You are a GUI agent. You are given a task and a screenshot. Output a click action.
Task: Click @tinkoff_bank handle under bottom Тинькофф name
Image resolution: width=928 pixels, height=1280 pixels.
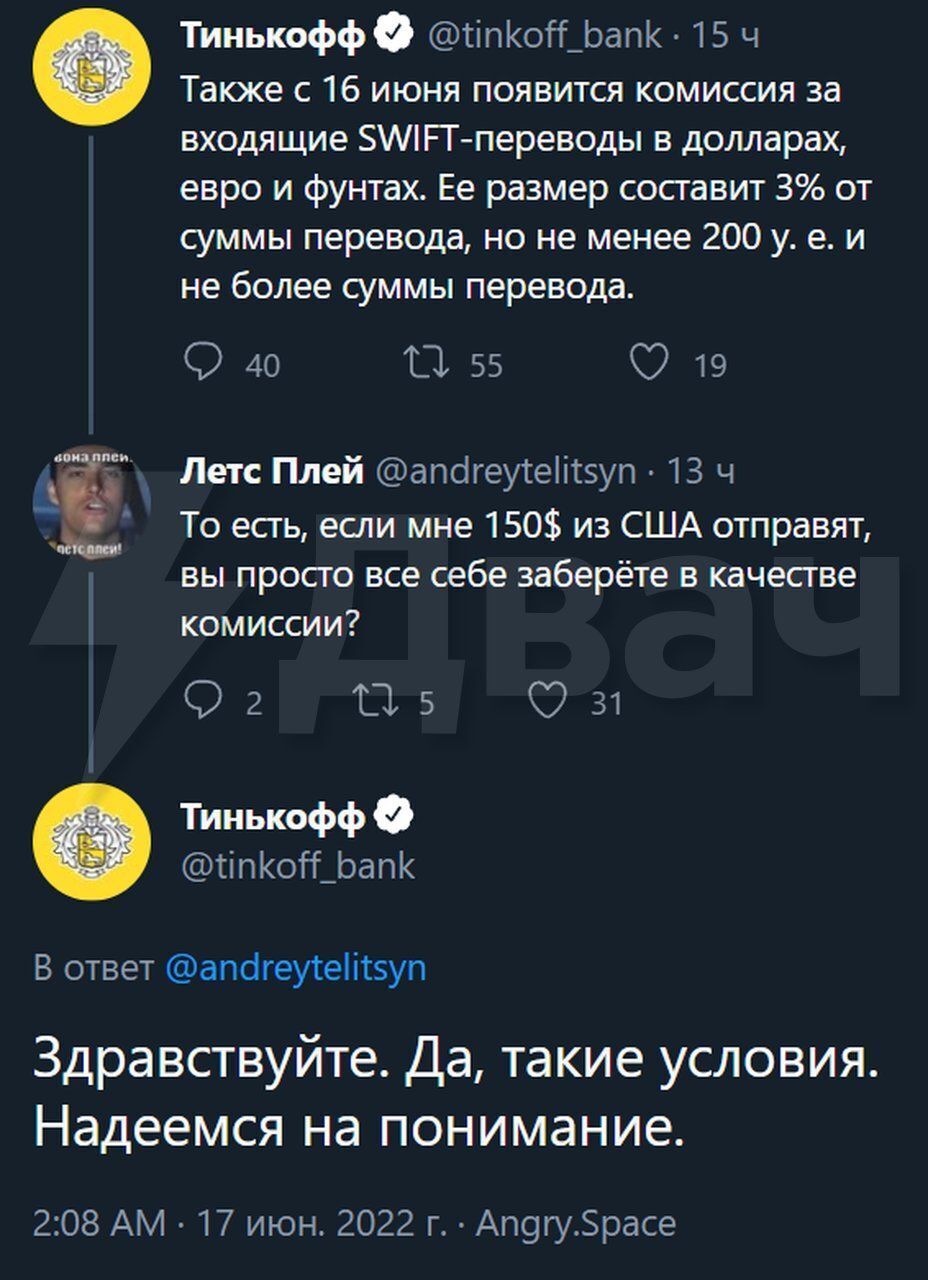coord(297,865)
